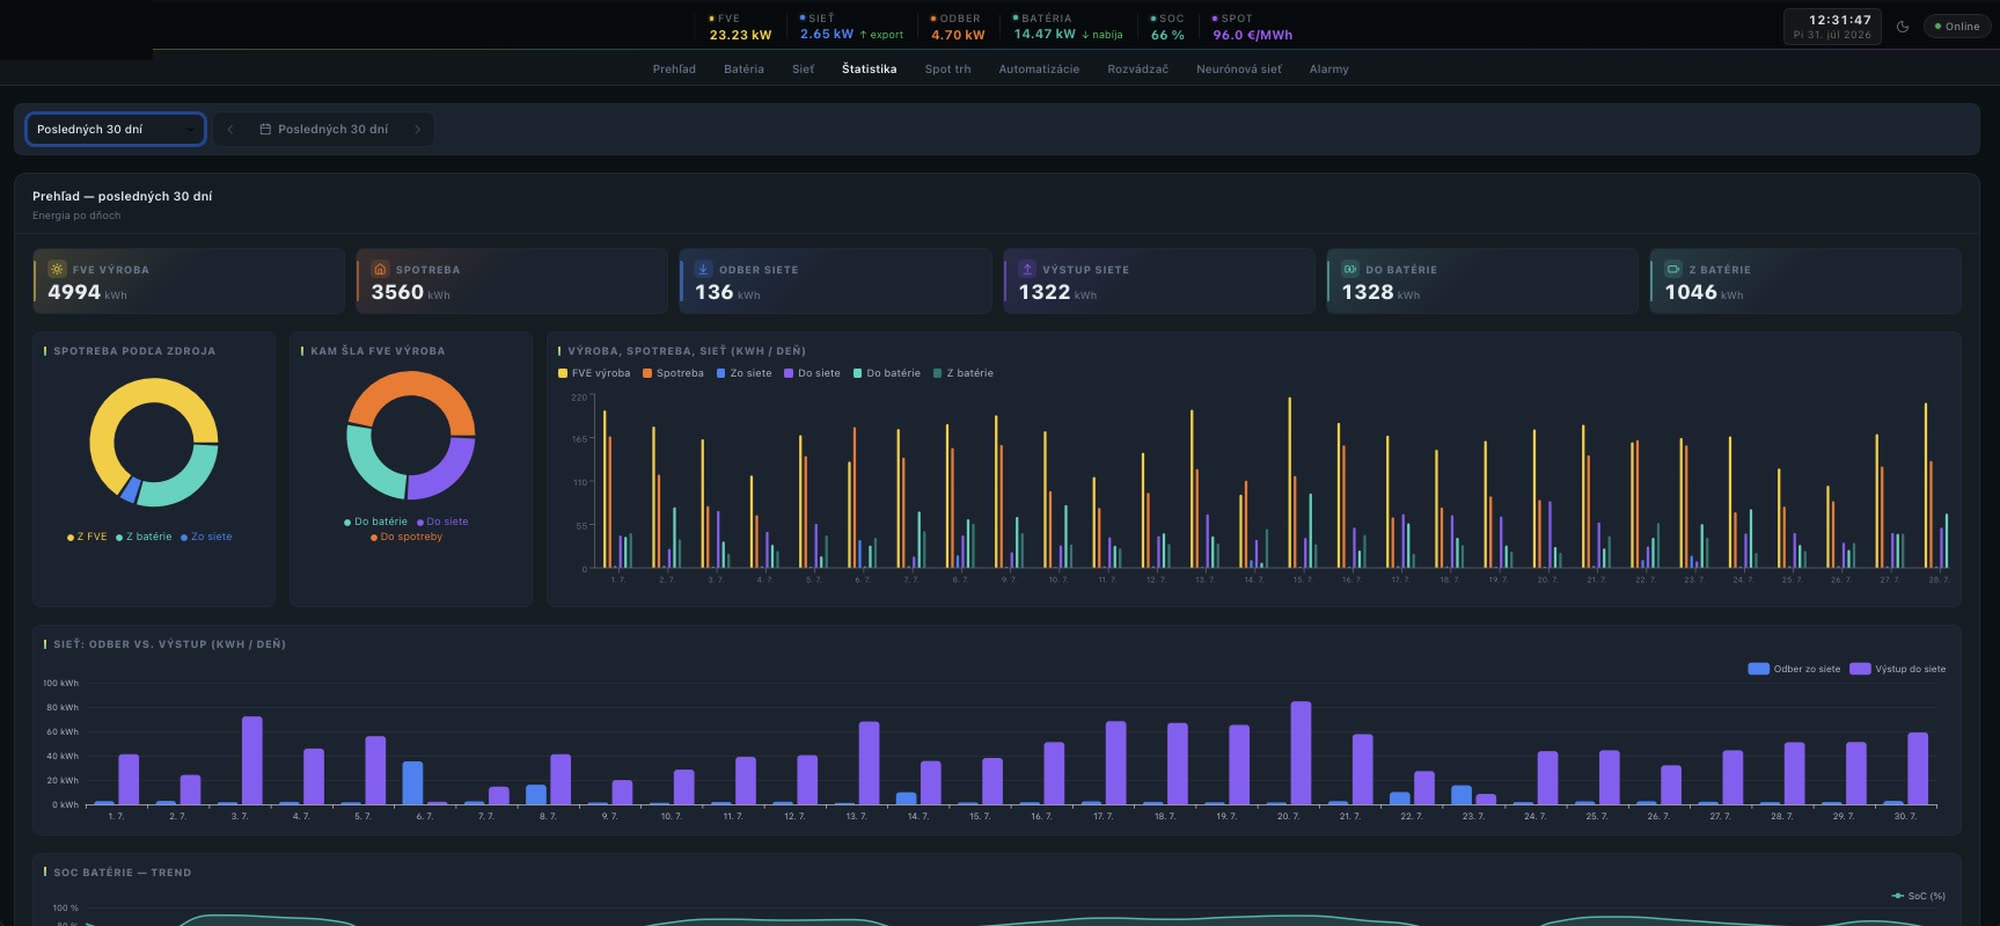The height and width of the screenshot is (926, 2000).
Task: Click SPOT 96.0 €/MWh header indicator
Action: click(1252, 27)
